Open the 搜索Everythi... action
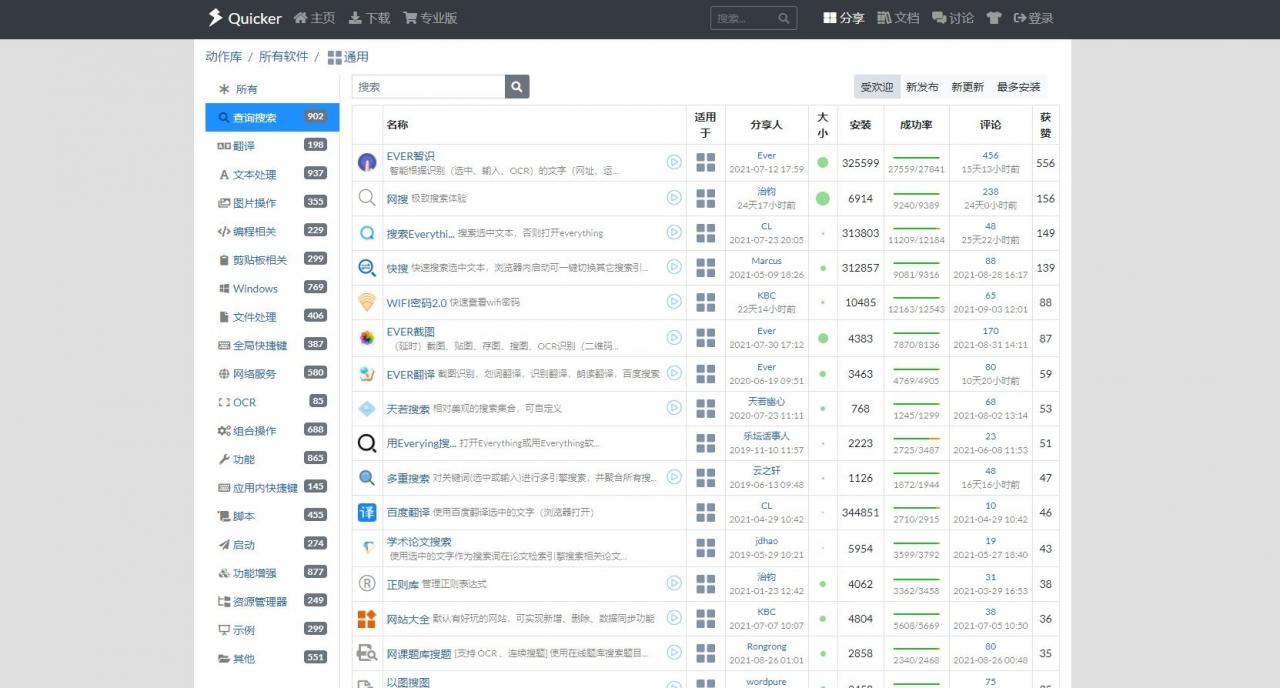This screenshot has height=688, width=1280. point(421,233)
